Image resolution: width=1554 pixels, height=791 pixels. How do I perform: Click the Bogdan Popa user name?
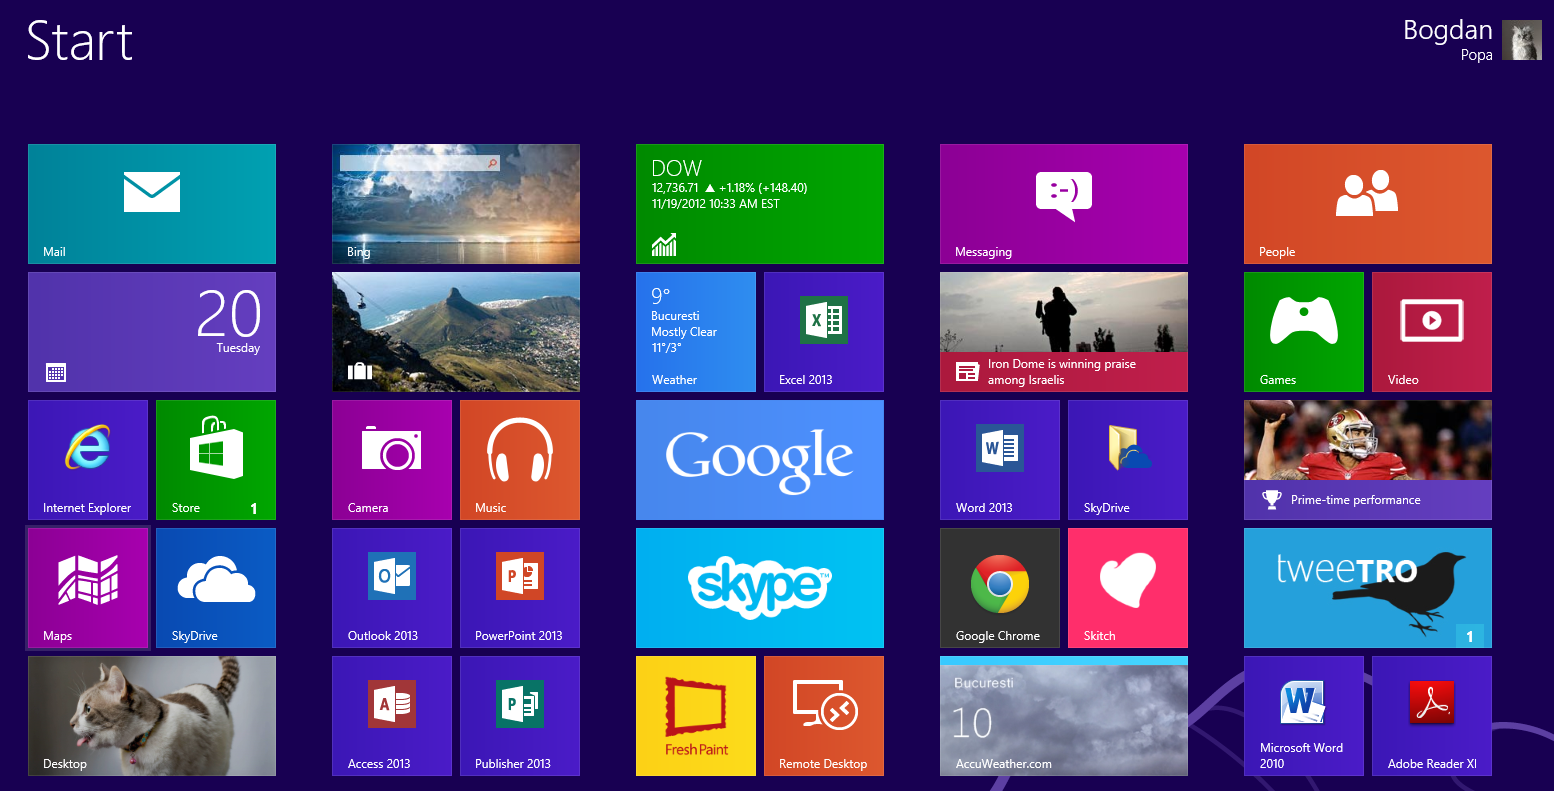(x=1448, y=40)
